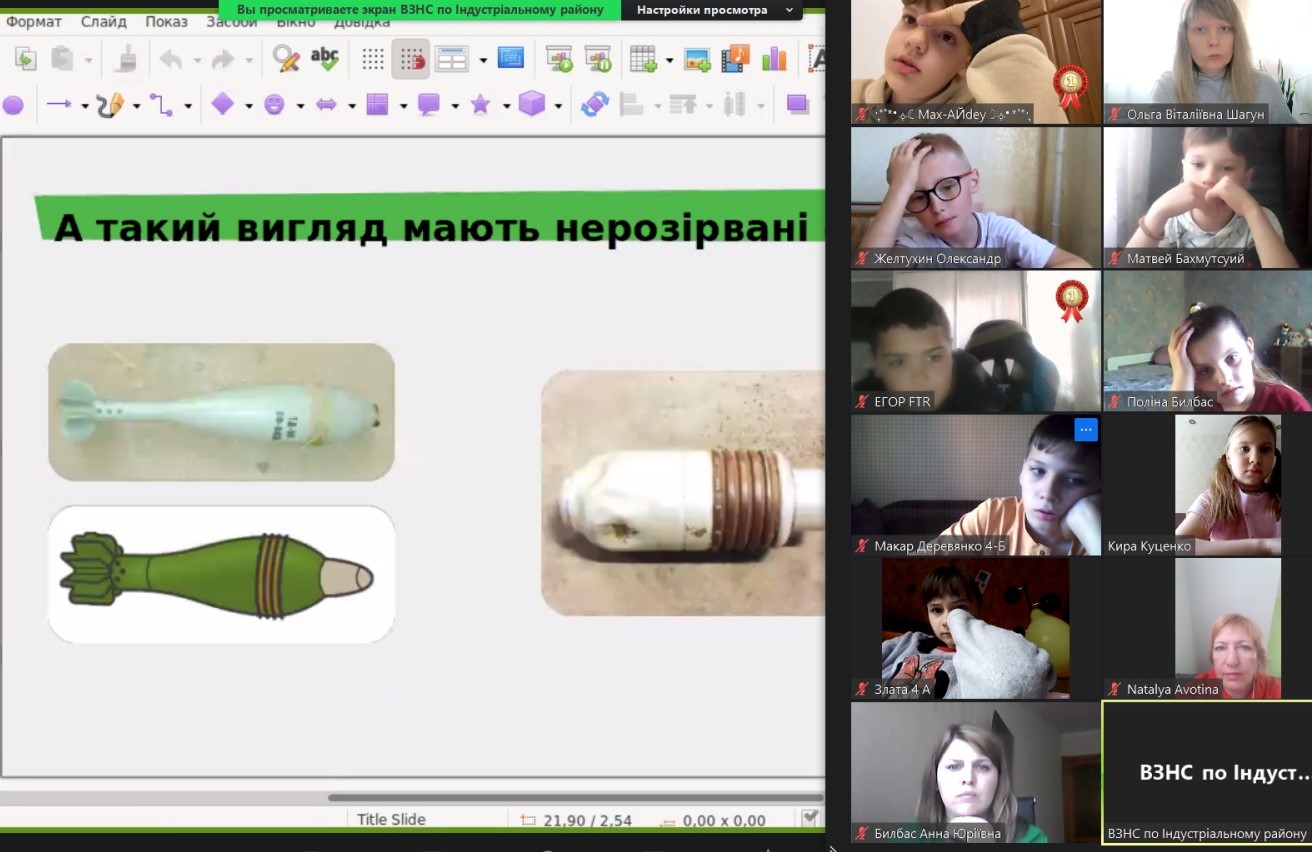Insert a table with the table icon
This screenshot has width=1312, height=852.
click(643, 60)
